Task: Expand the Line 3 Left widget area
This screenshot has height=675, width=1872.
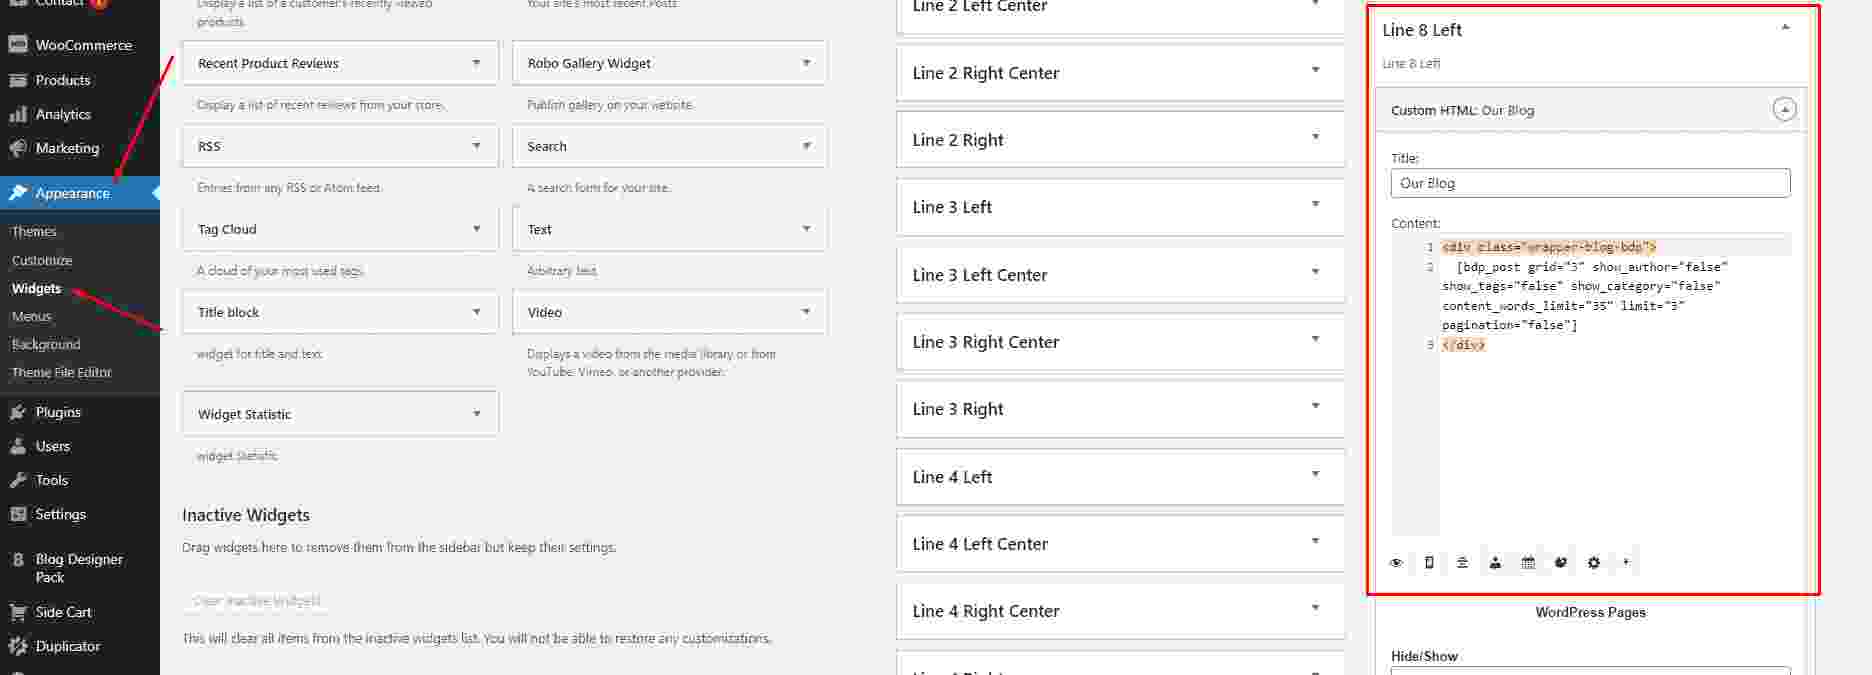Action: point(1315,205)
